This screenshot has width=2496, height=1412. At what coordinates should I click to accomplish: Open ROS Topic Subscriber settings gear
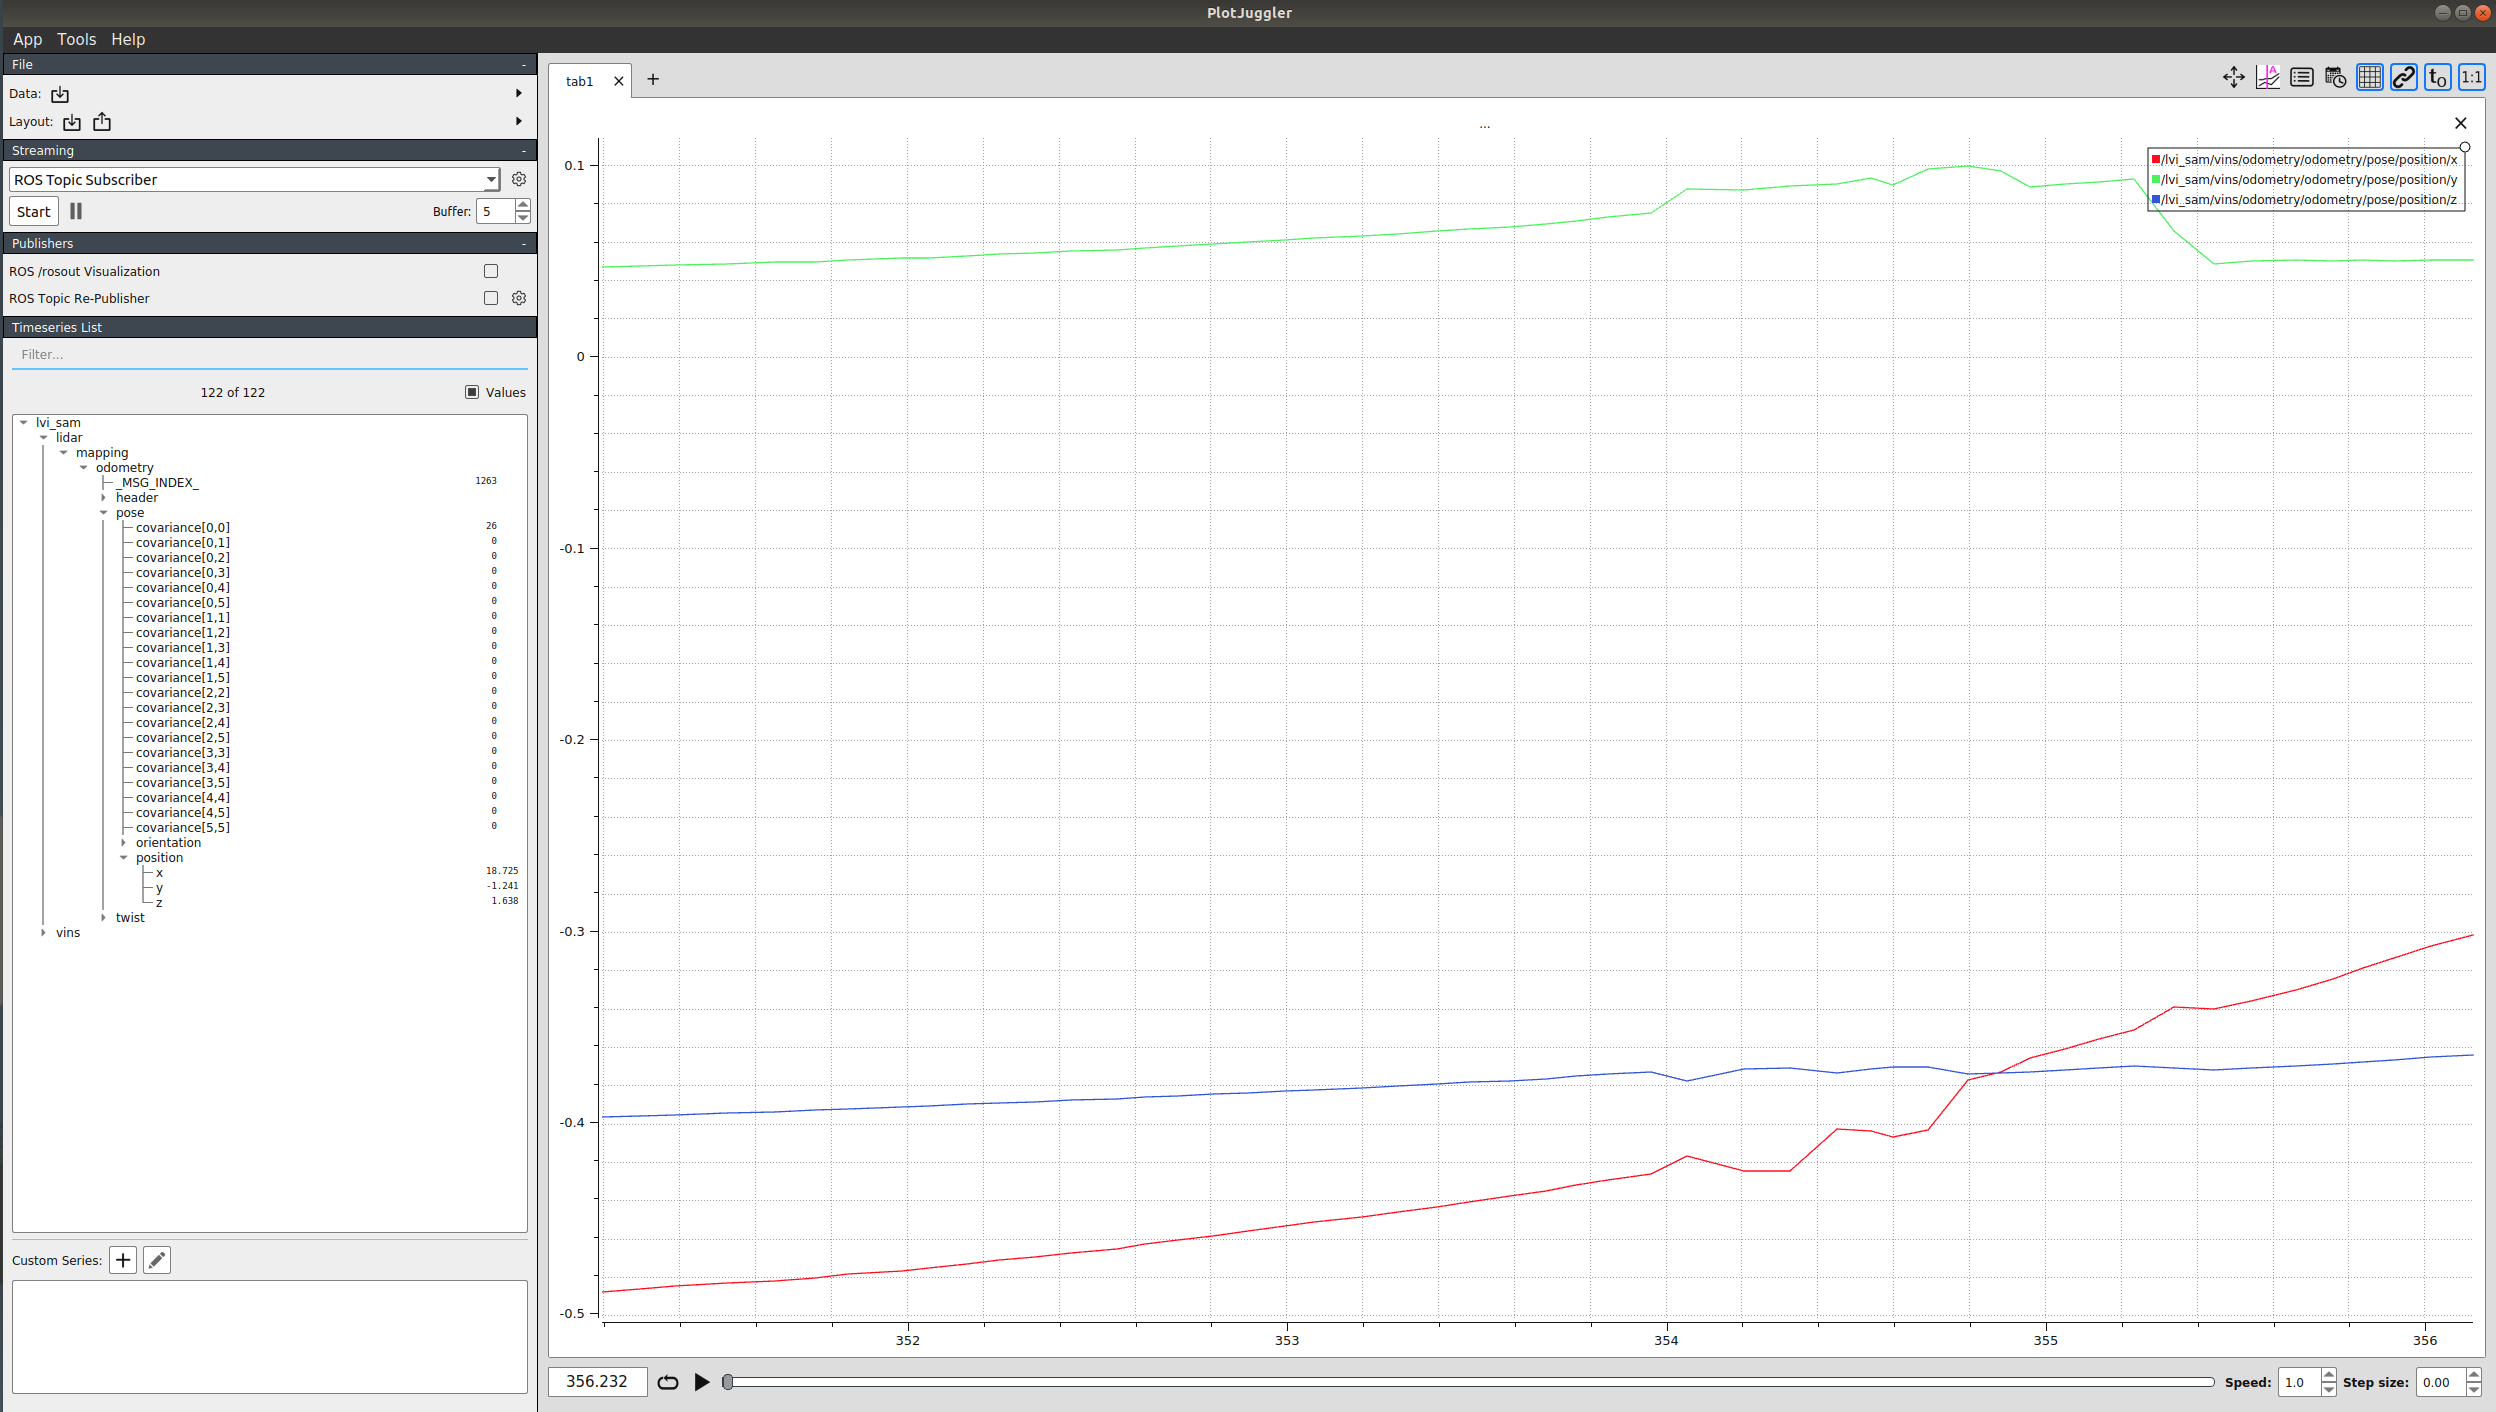[x=518, y=179]
